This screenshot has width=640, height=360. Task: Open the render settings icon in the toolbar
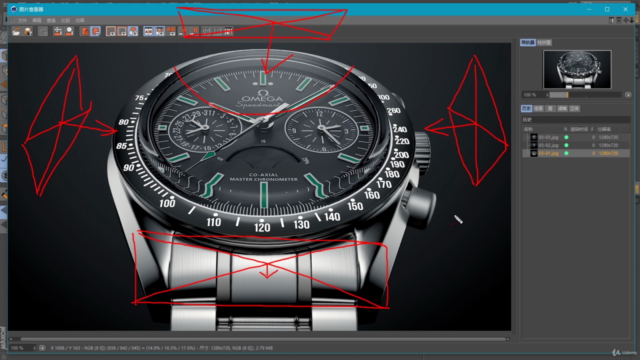click(58, 31)
